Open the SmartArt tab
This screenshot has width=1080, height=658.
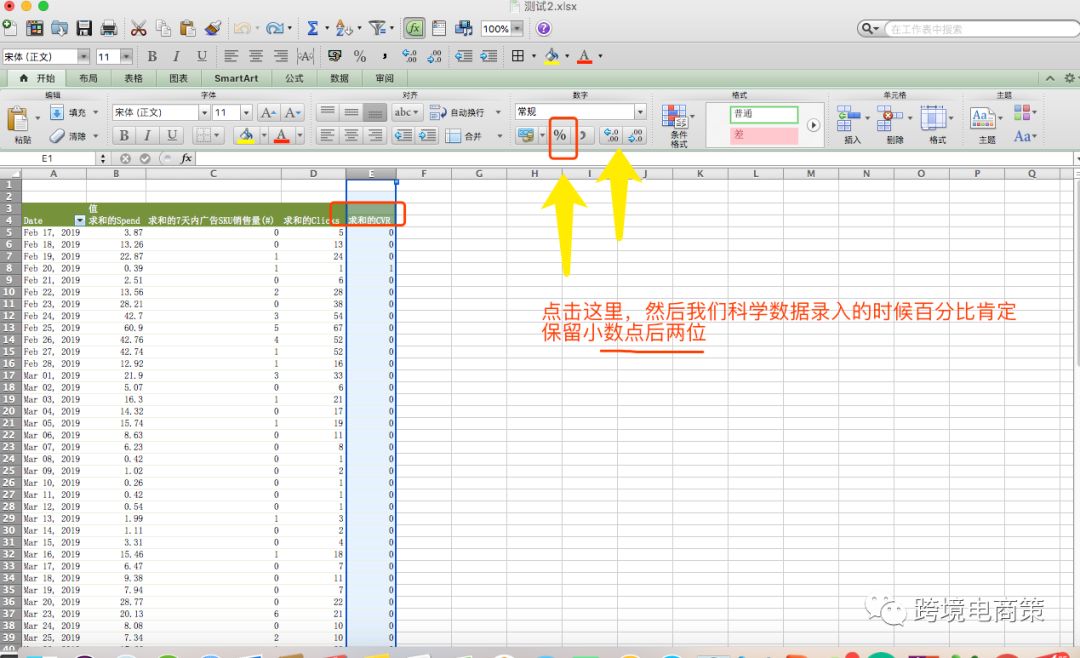pos(236,78)
